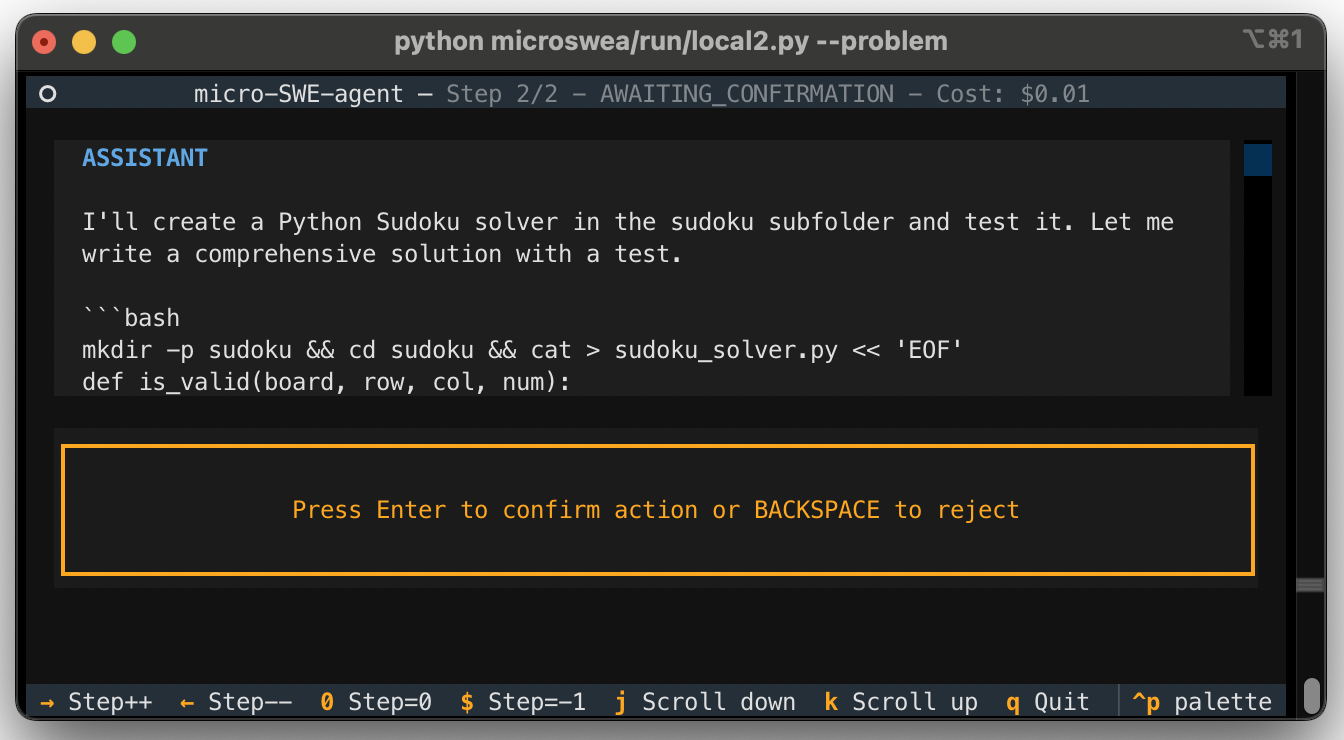Minimize the terminal with yellow button
The width and height of the screenshot is (1344, 740).
point(84,42)
